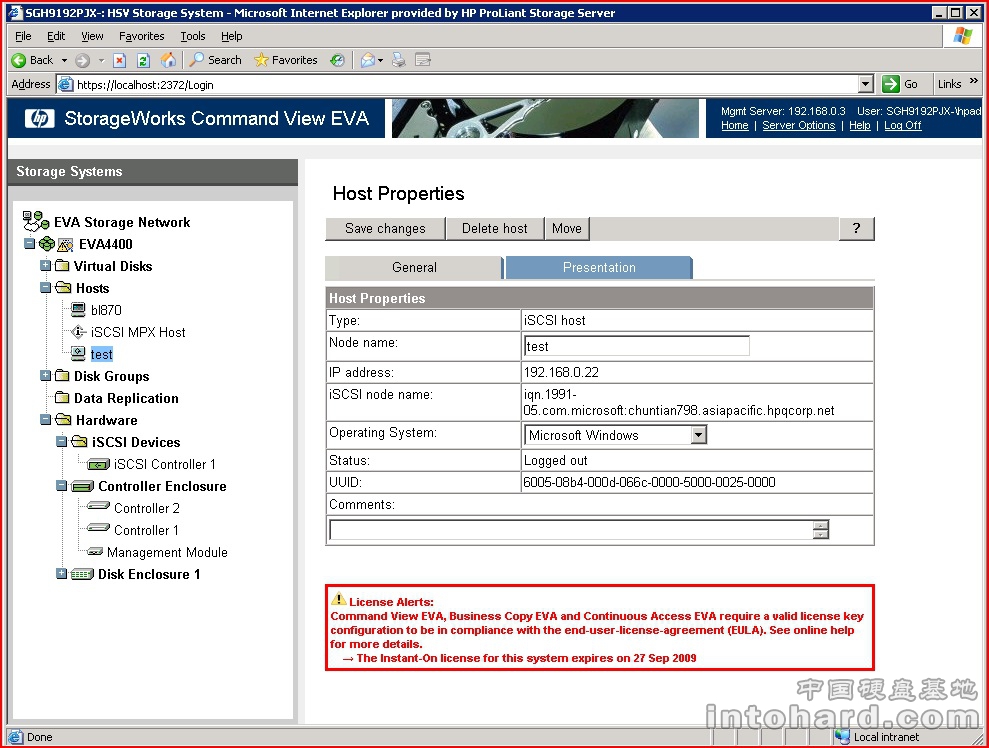The width and height of the screenshot is (989, 748).
Task: Select Controller 2 in the tree
Action: [x=146, y=508]
